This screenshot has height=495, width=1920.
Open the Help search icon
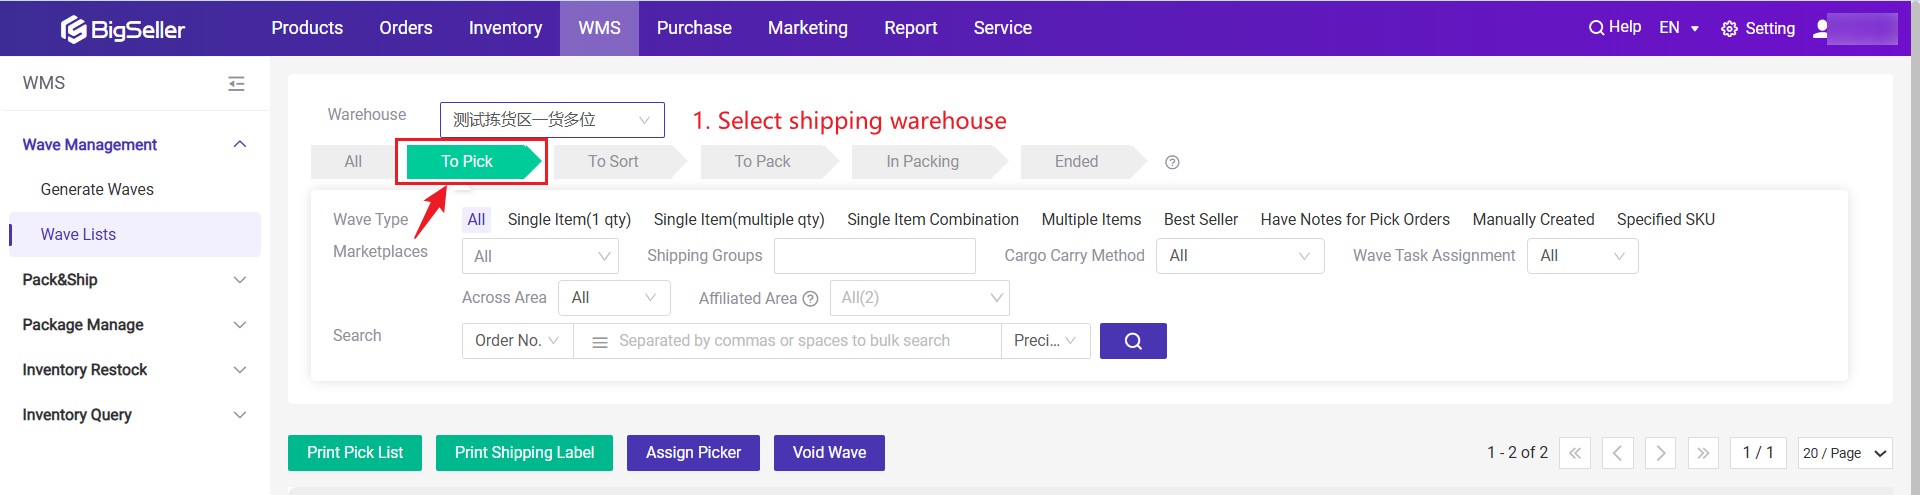1596,28
